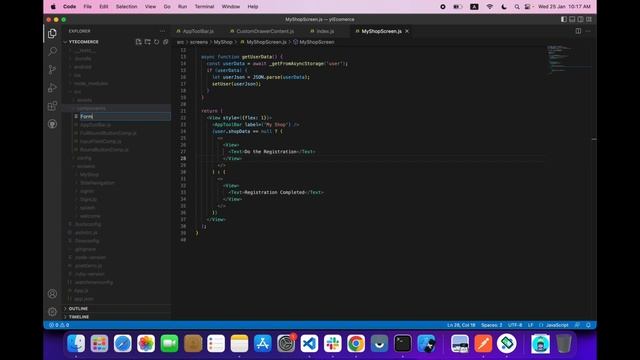
Task: Open Visual Studio Code from the Dock
Action: click(309, 343)
